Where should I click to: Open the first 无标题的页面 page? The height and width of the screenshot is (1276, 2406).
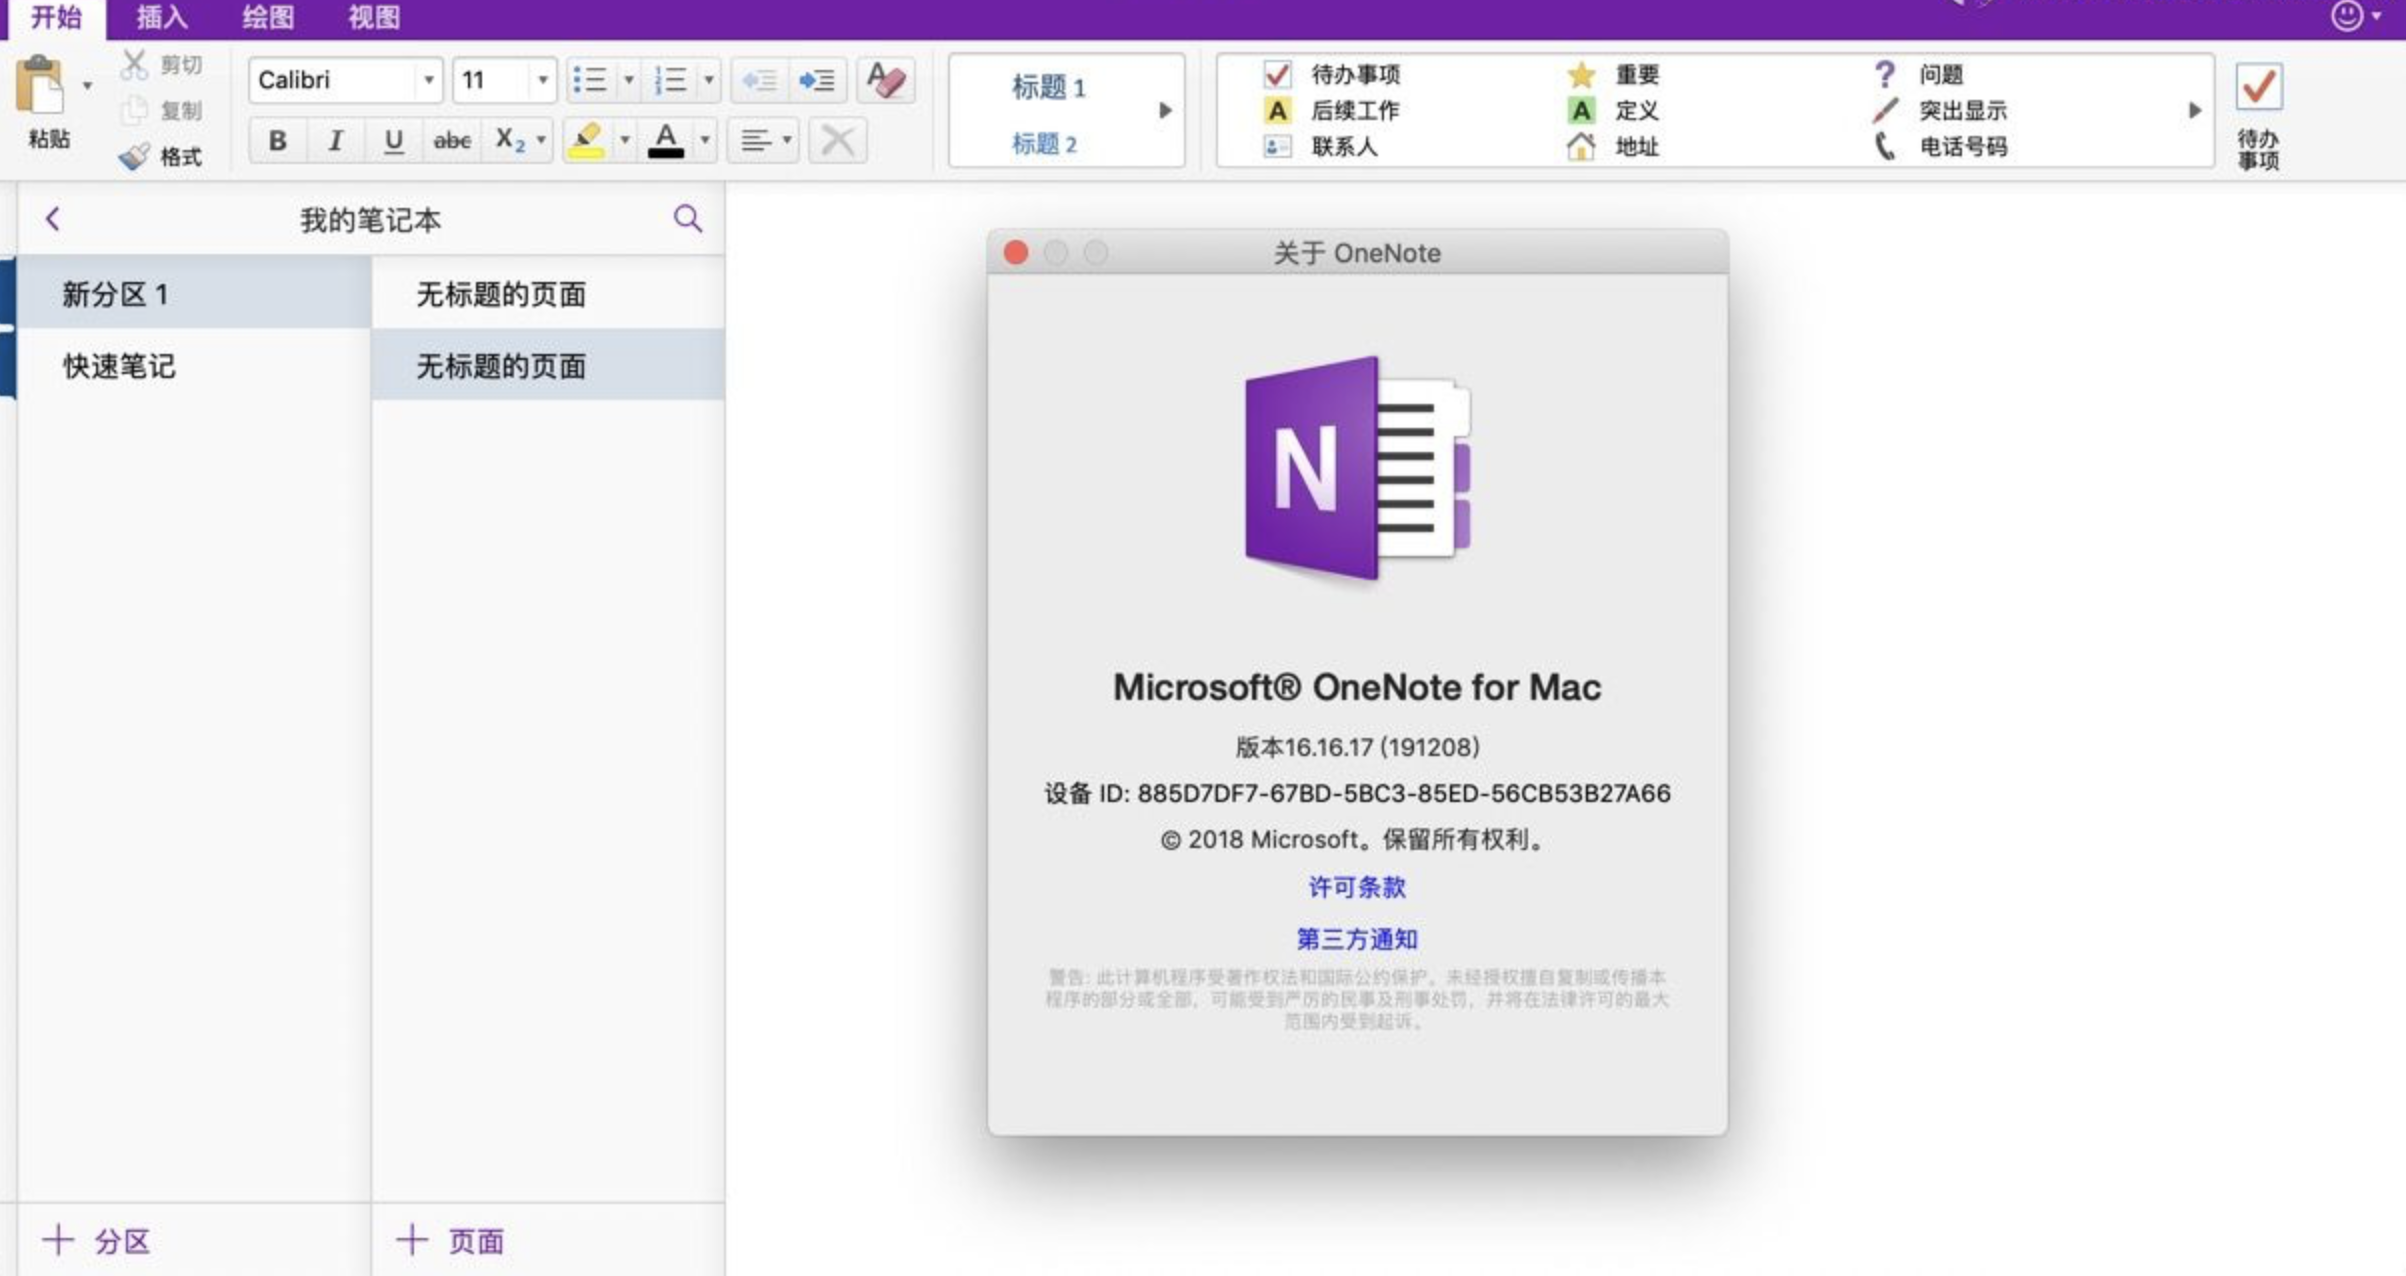click(x=548, y=293)
